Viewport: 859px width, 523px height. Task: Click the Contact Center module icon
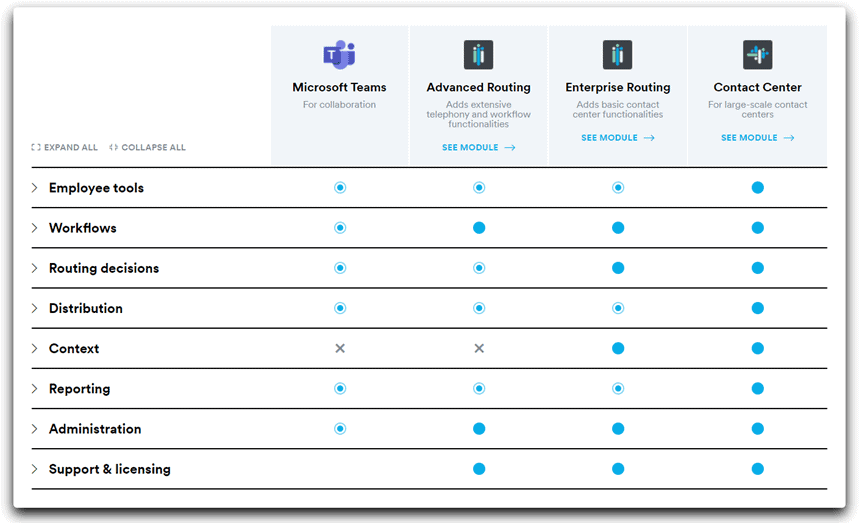[758, 55]
